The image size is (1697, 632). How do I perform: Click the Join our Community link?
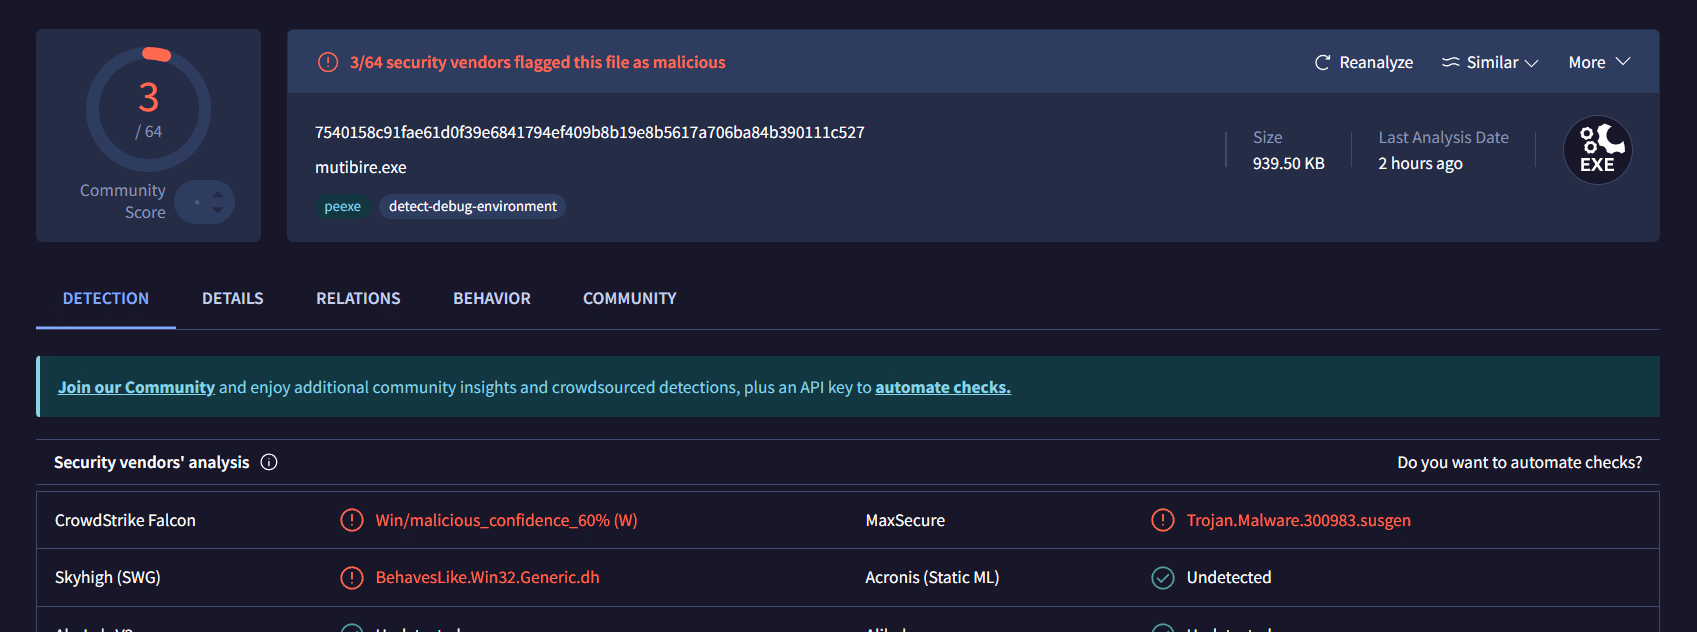click(x=136, y=387)
